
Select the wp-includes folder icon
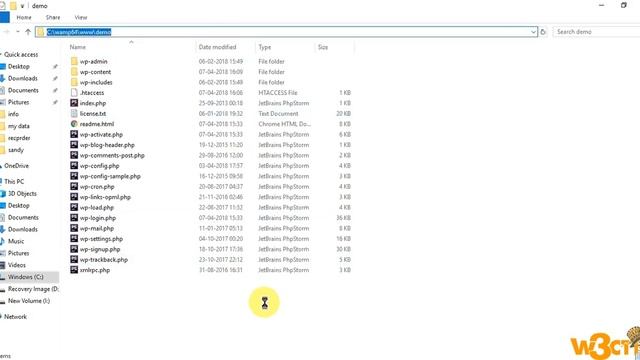point(74,82)
